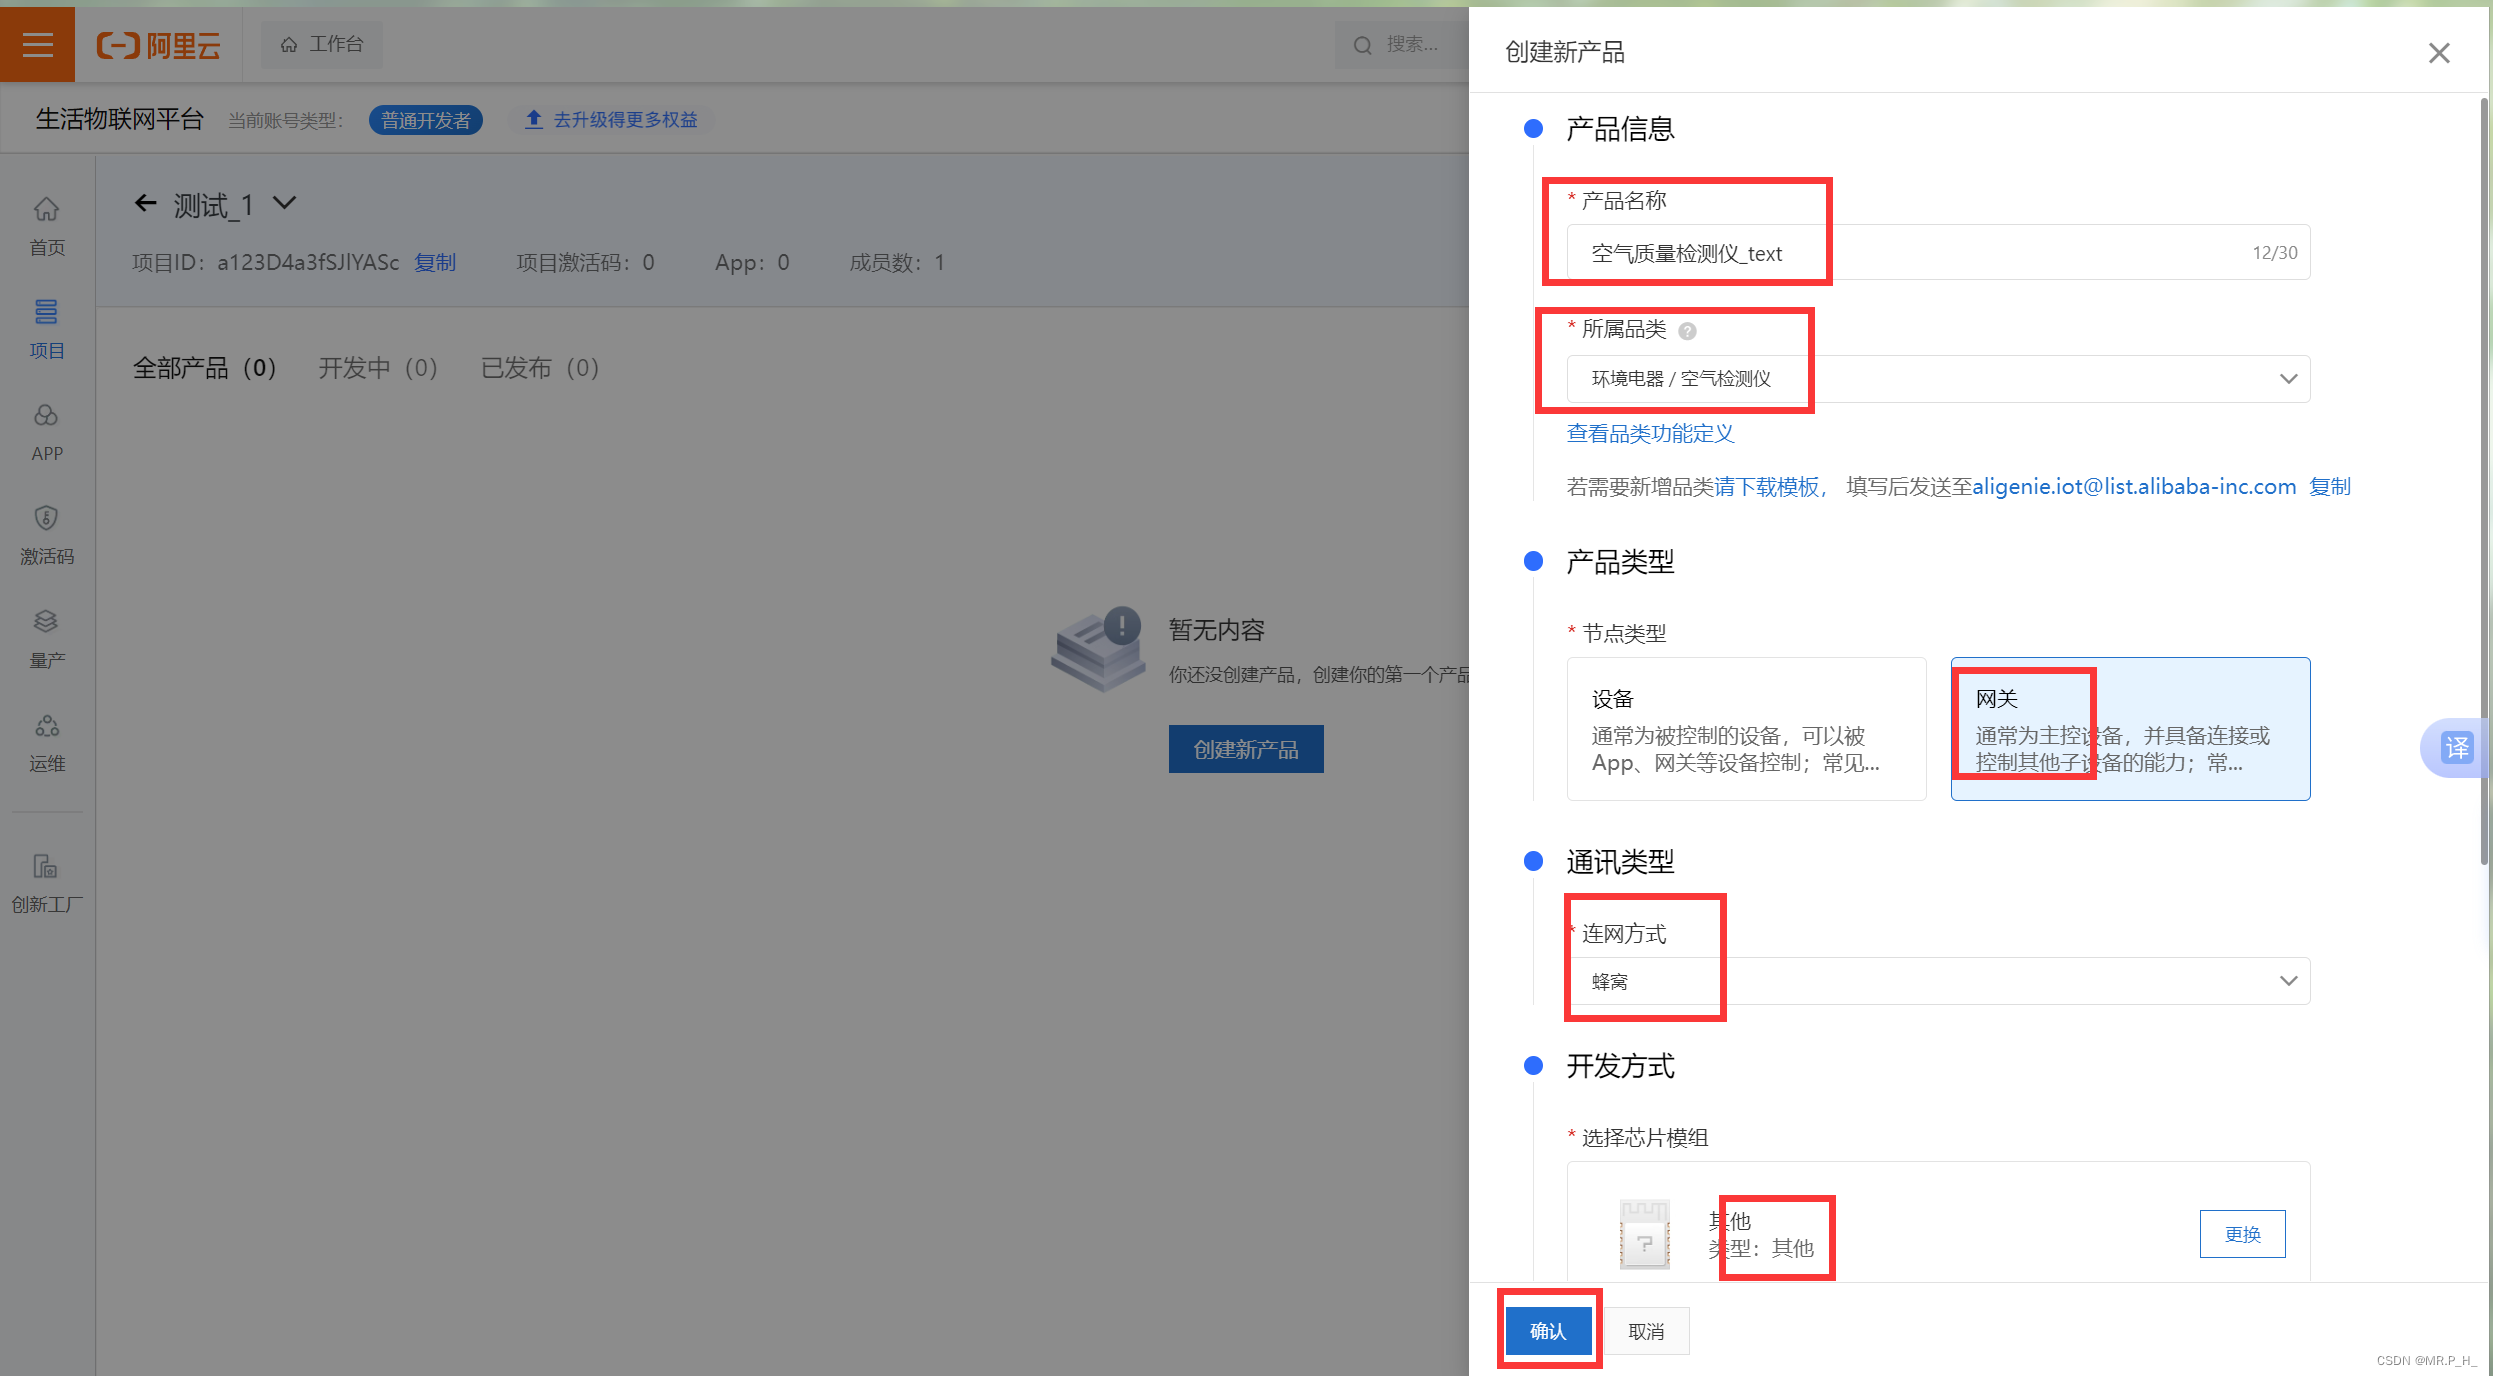Expand the 测试_1 project name chevron
This screenshot has height=1376, width=2493.
[285, 203]
